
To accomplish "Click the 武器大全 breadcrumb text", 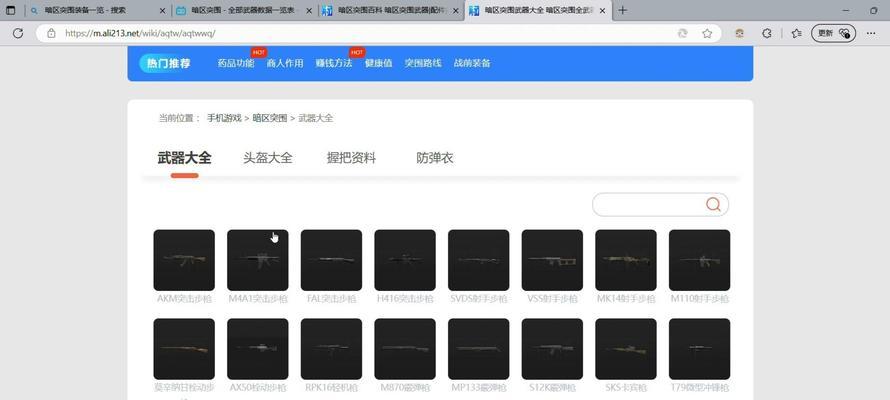I will click(x=316, y=118).
